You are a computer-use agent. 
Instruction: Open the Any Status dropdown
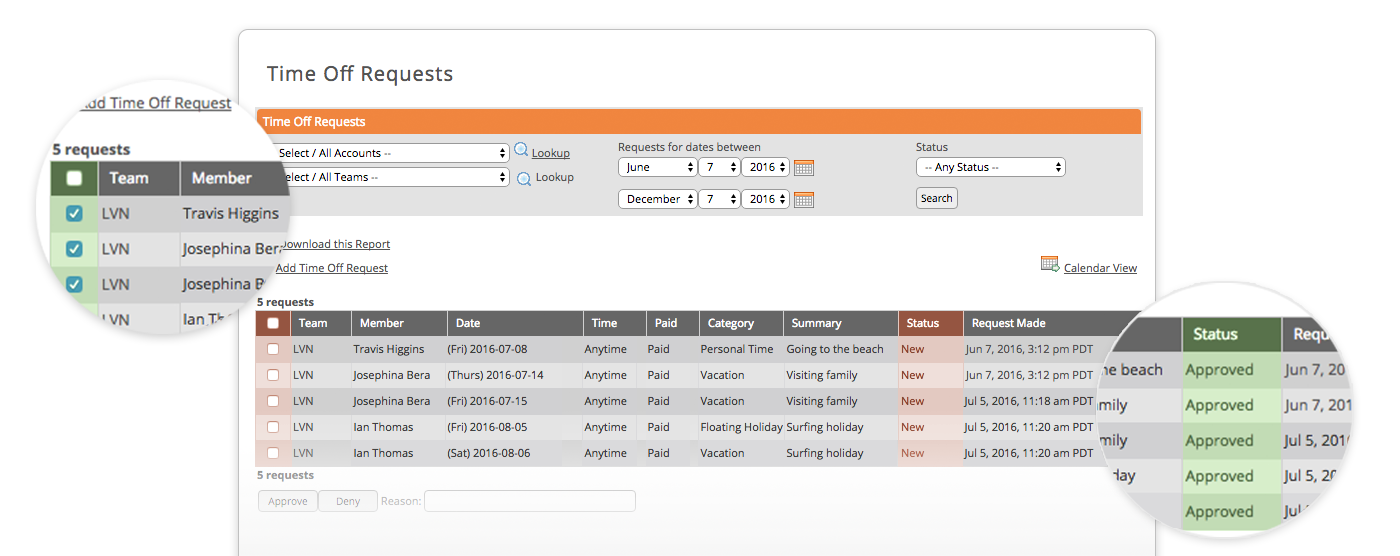(x=991, y=167)
